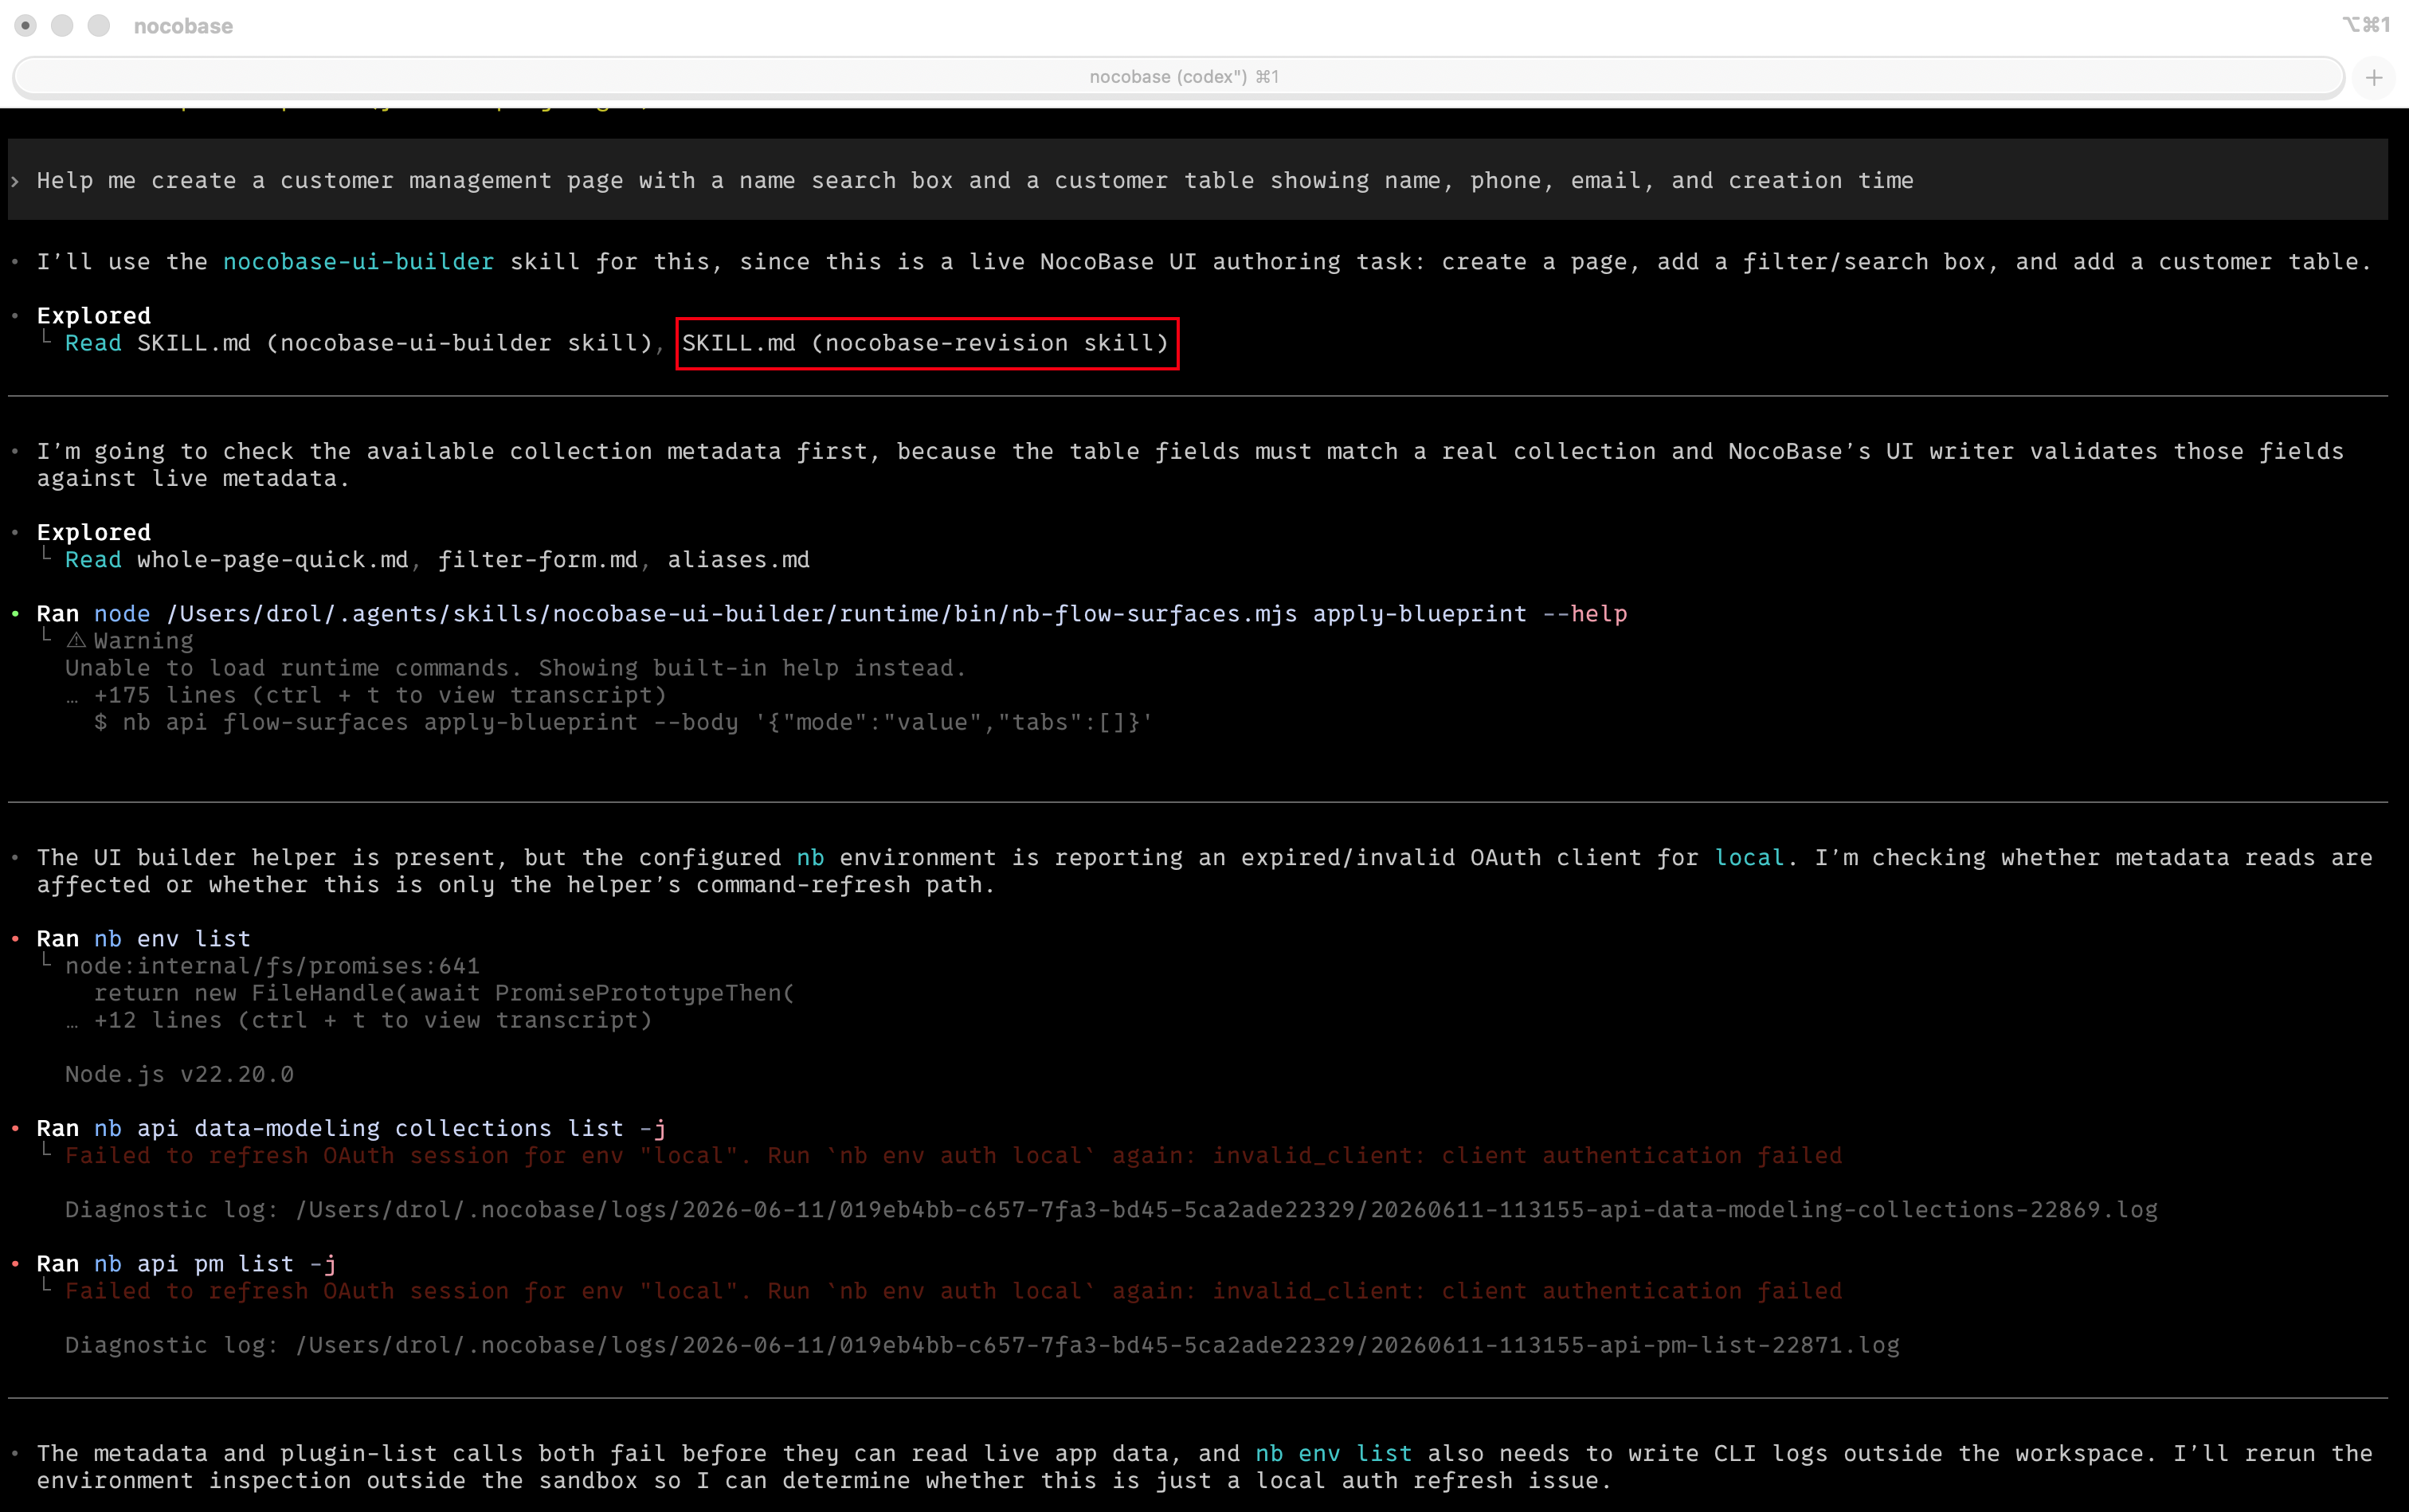
Task: Click 'SKILL.md (nocobase-revision skill)' text
Action: click(926, 343)
